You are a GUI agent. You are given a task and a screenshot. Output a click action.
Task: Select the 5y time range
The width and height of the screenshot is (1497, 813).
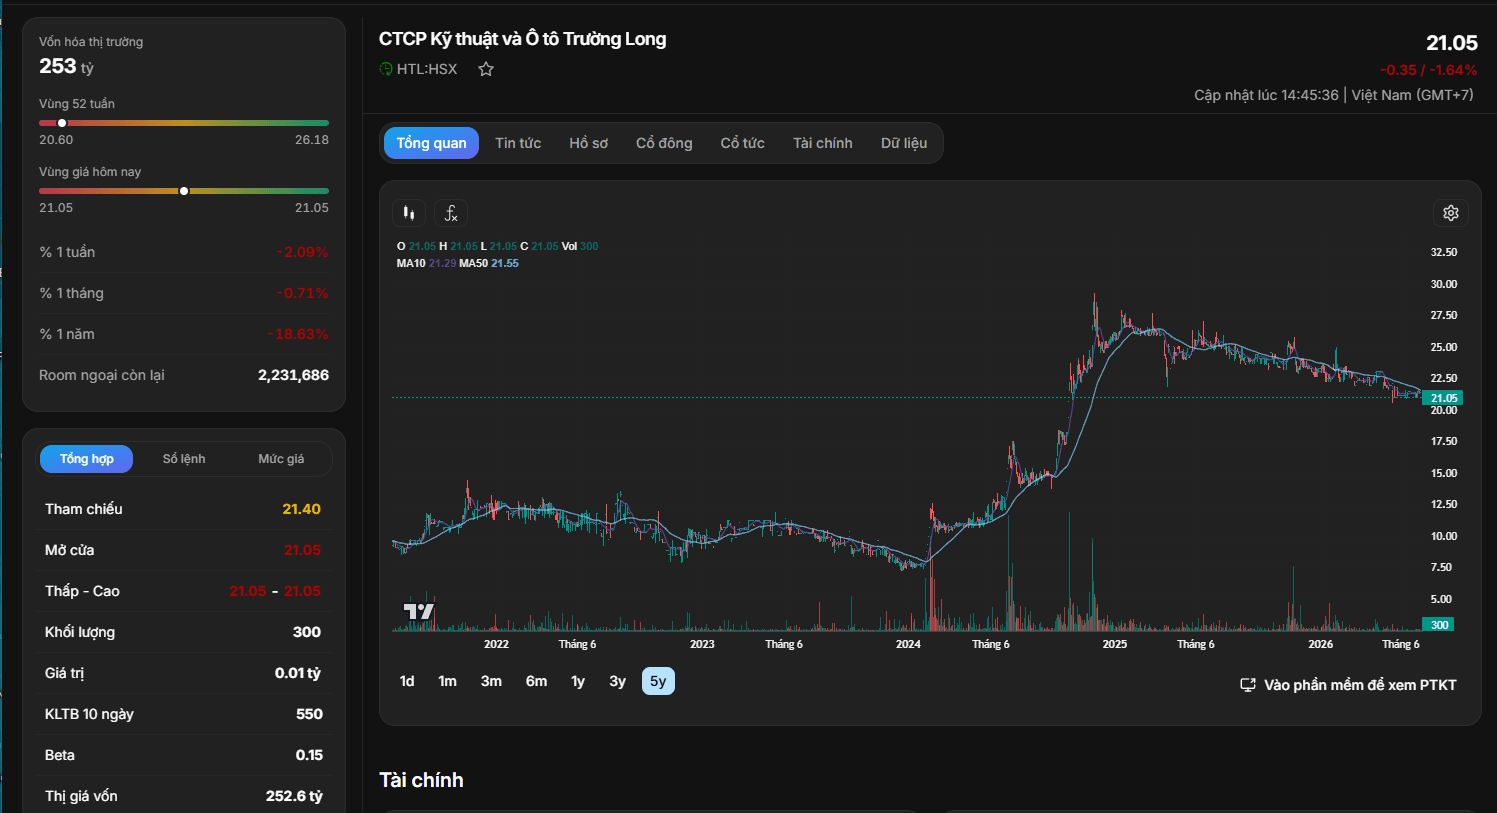(658, 681)
